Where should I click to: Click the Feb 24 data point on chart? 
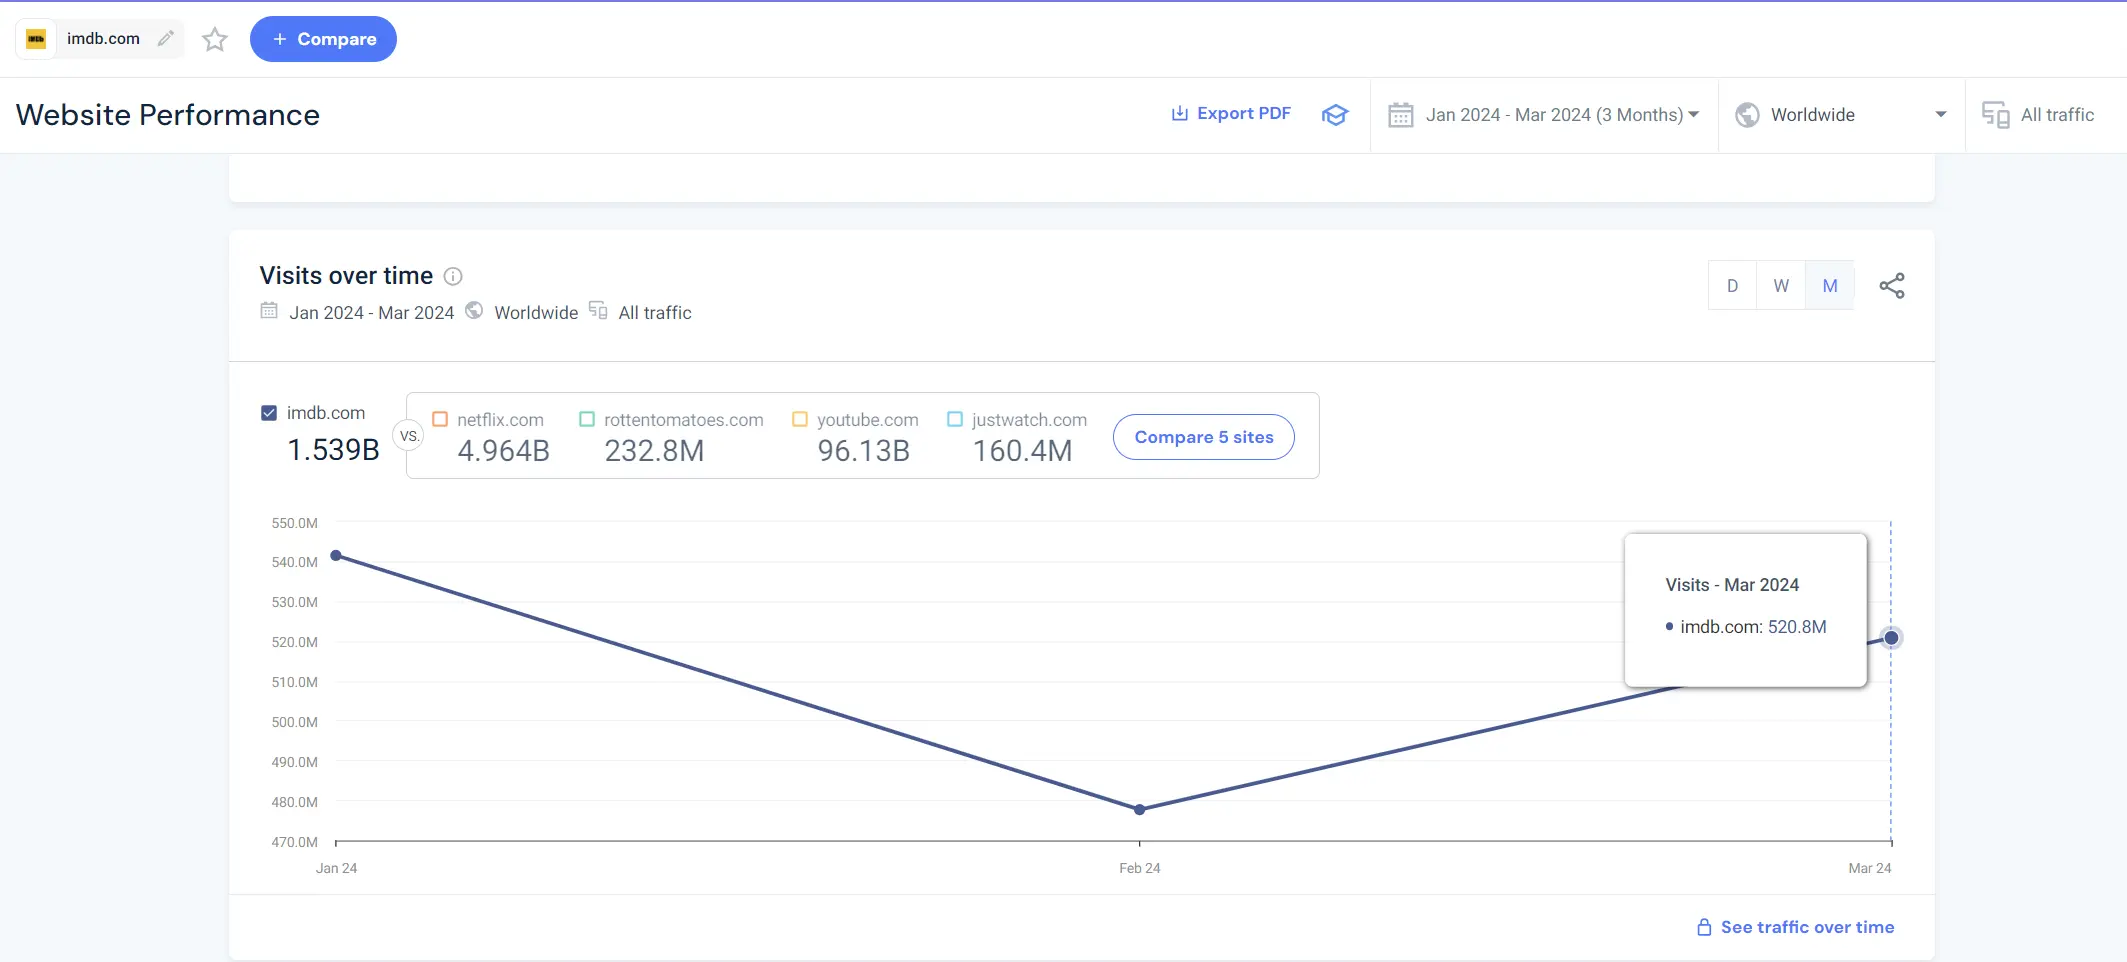1139,809
